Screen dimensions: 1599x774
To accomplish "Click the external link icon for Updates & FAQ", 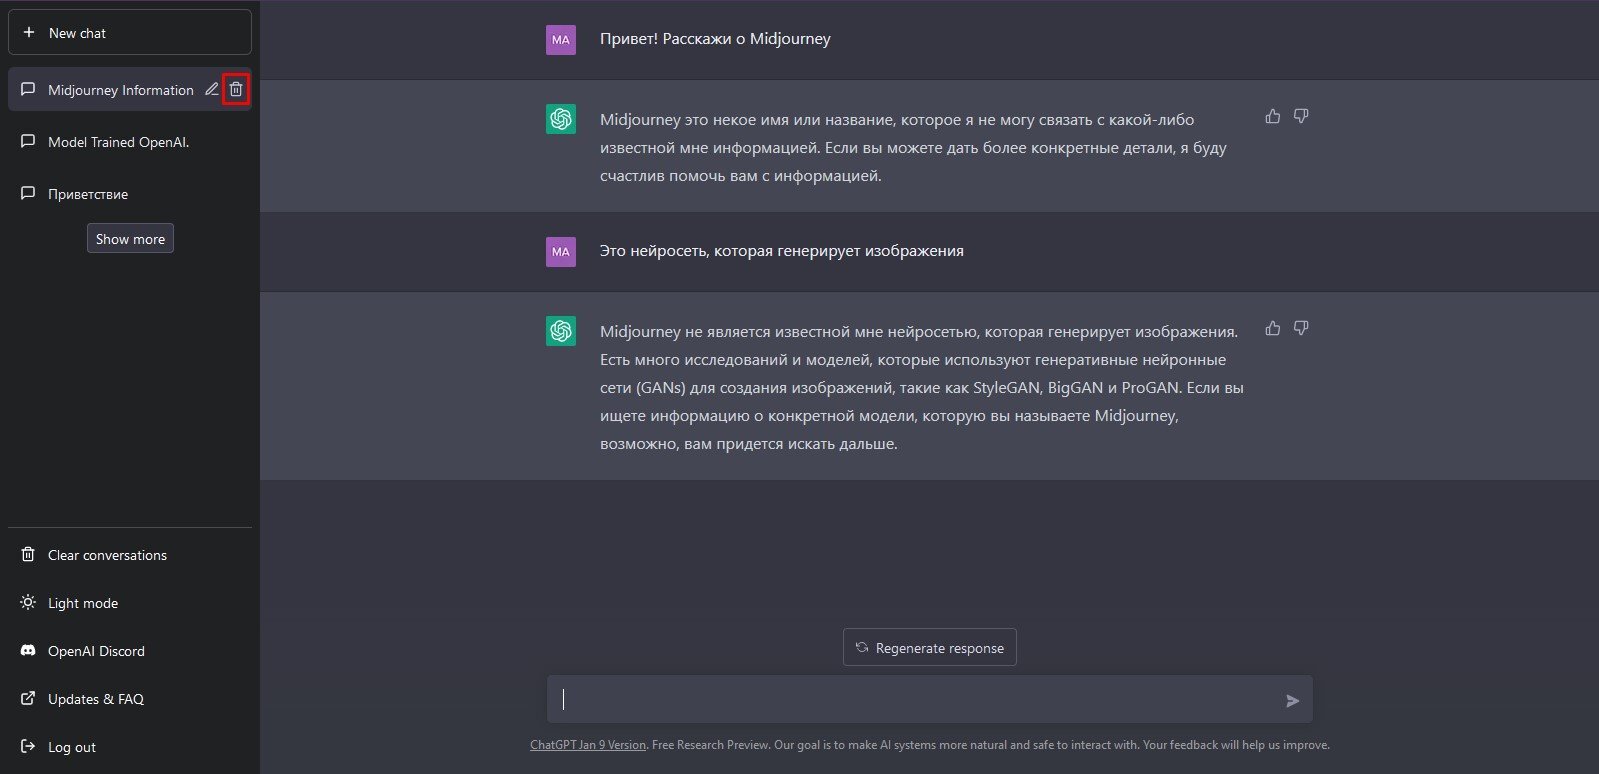I will pyautogui.click(x=28, y=698).
